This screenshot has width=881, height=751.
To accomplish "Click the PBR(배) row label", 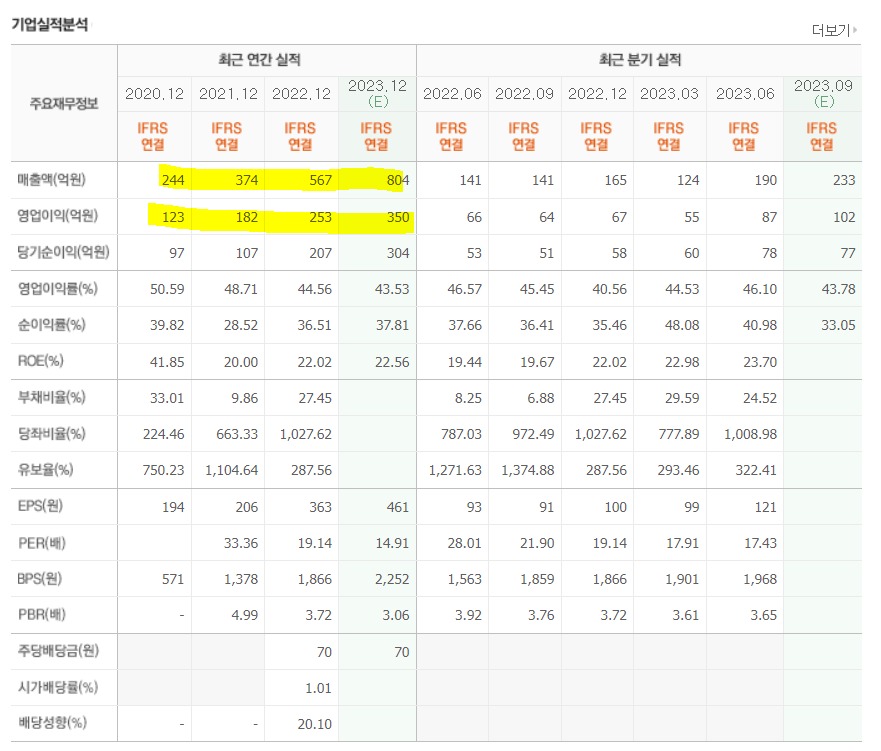I will [x=42, y=615].
